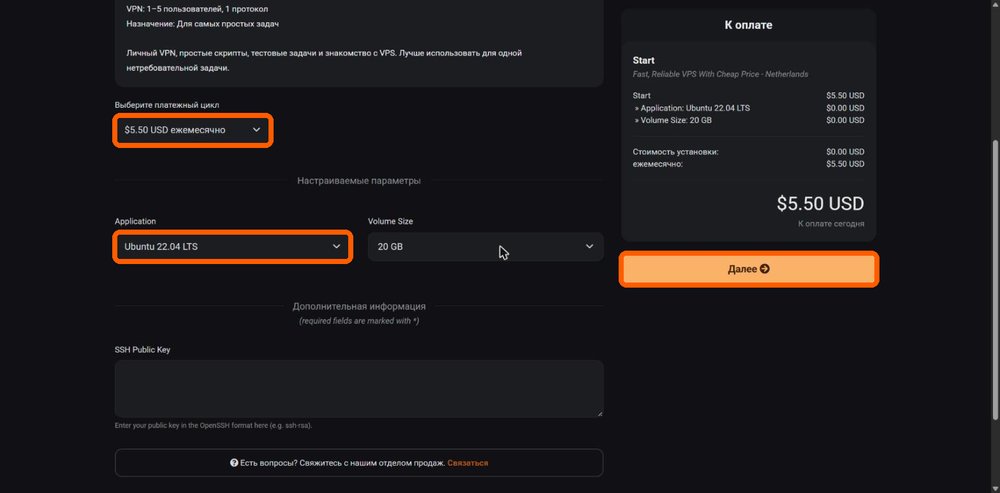Screen dimensions: 1000x493
Task: Click 'Fast, Reliable VPS With Cheap Price - Netherlands' subtitle
Action: coord(720,74)
